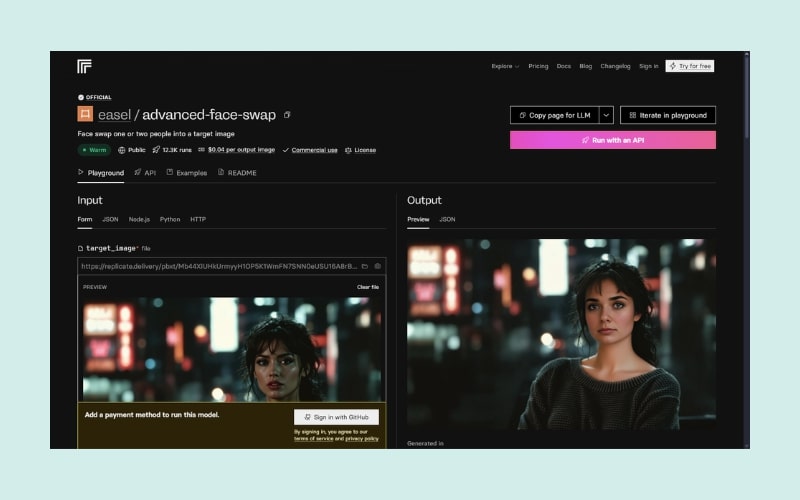The width and height of the screenshot is (800, 500).
Task: Open the README tab
Action: click(237, 173)
